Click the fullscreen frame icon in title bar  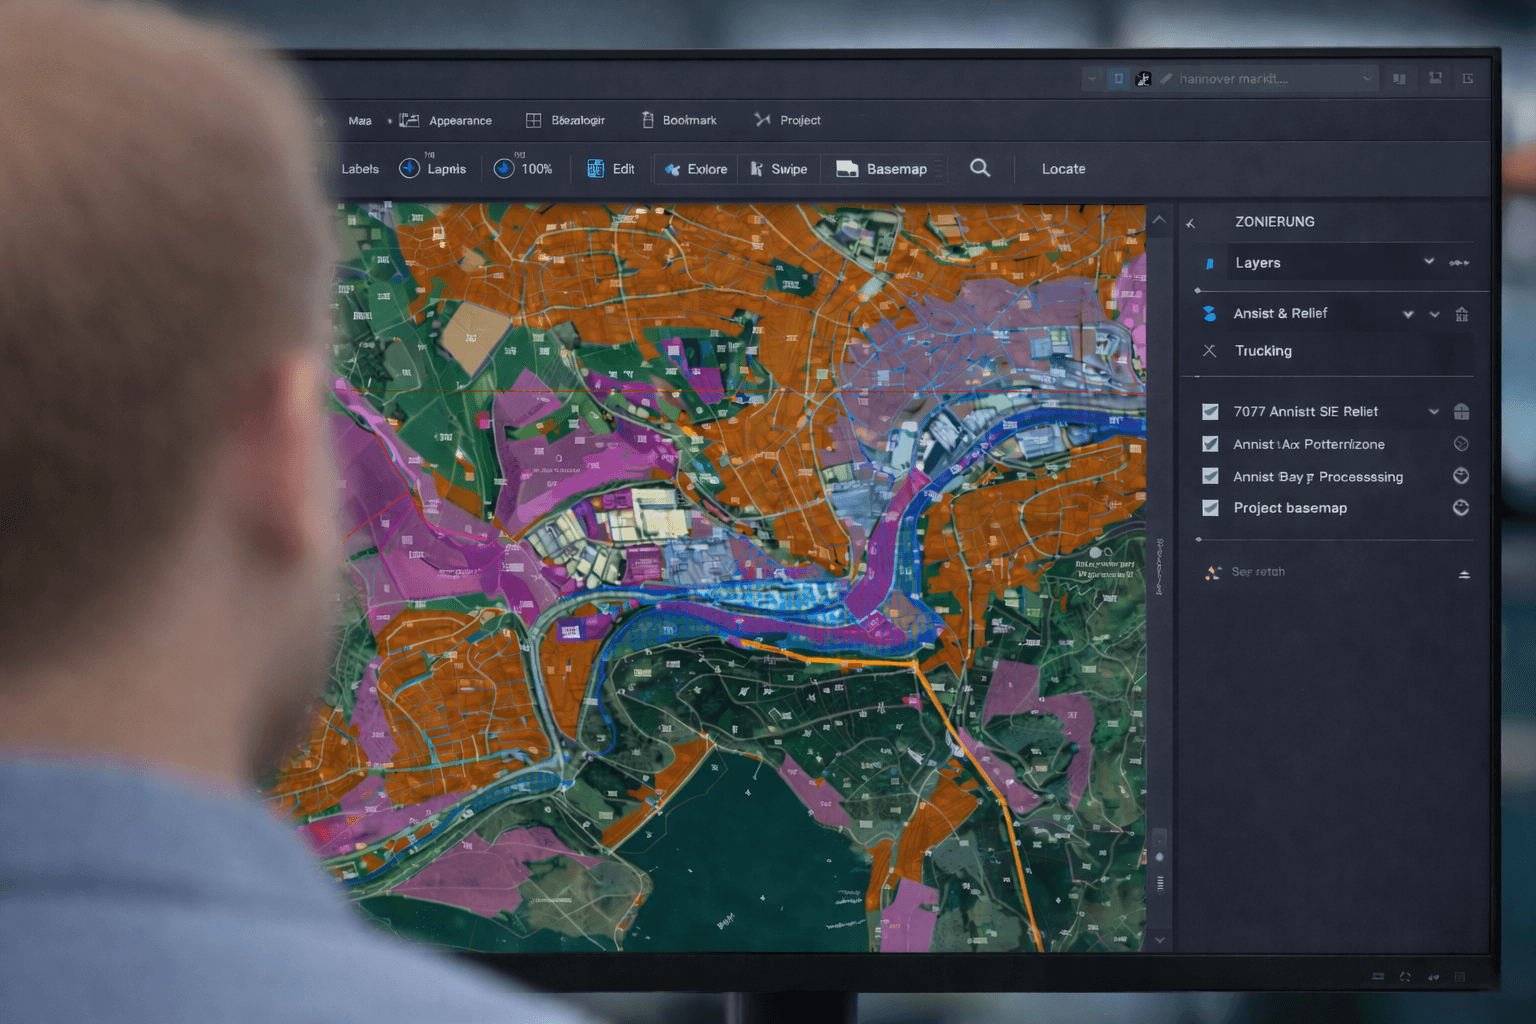[x=1435, y=78]
